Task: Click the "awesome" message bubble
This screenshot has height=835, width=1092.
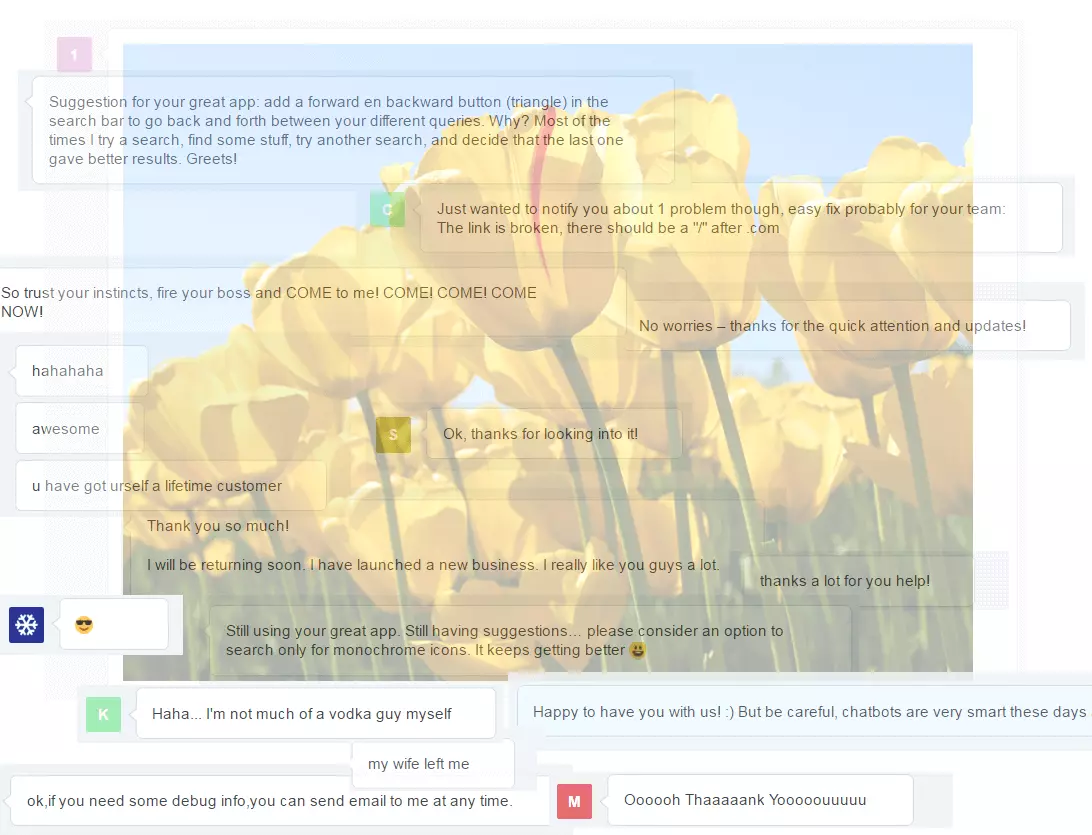Action: tap(80, 429)
